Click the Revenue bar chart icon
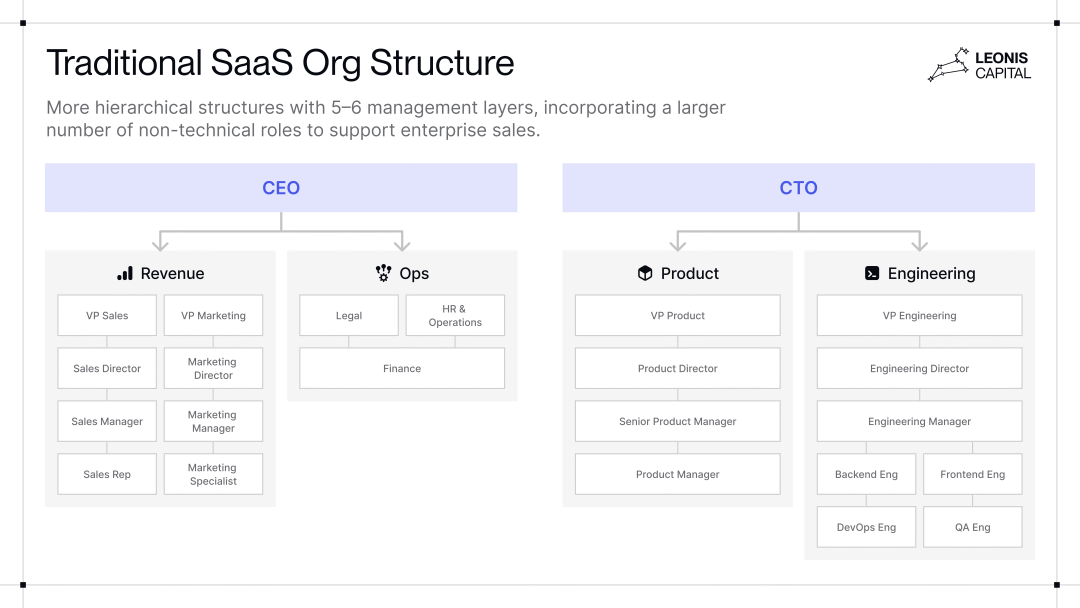Image resolution: width=1080 pixels, height=608 pixels. pos(125,273)
